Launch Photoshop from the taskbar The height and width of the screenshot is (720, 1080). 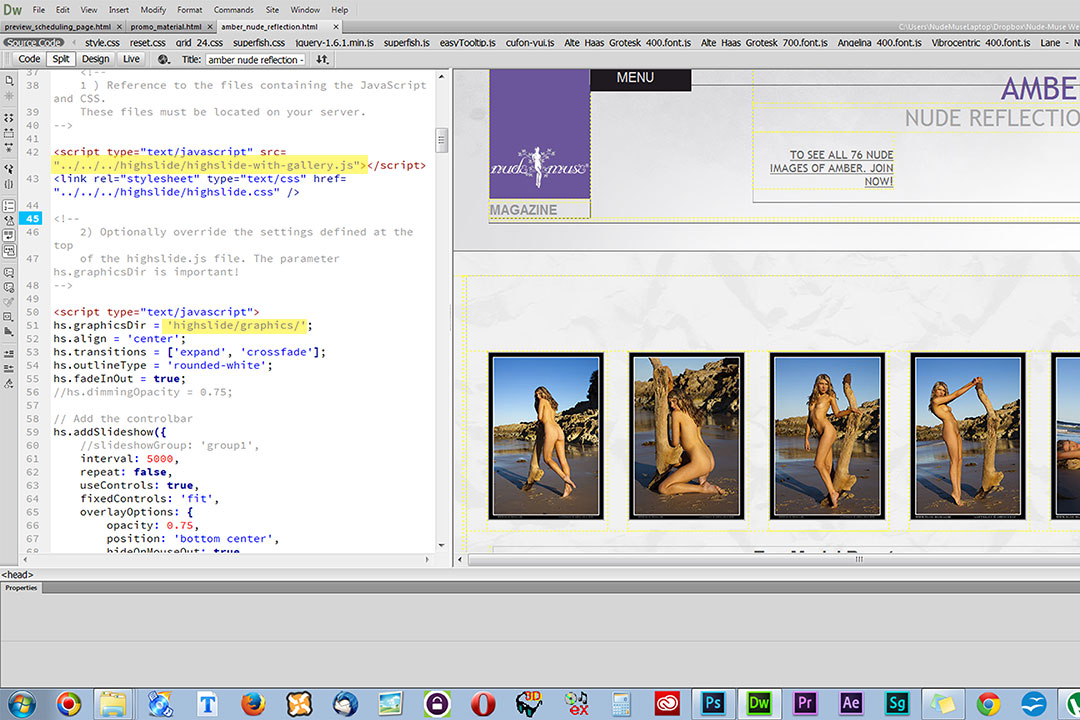(x=713, y=703)
